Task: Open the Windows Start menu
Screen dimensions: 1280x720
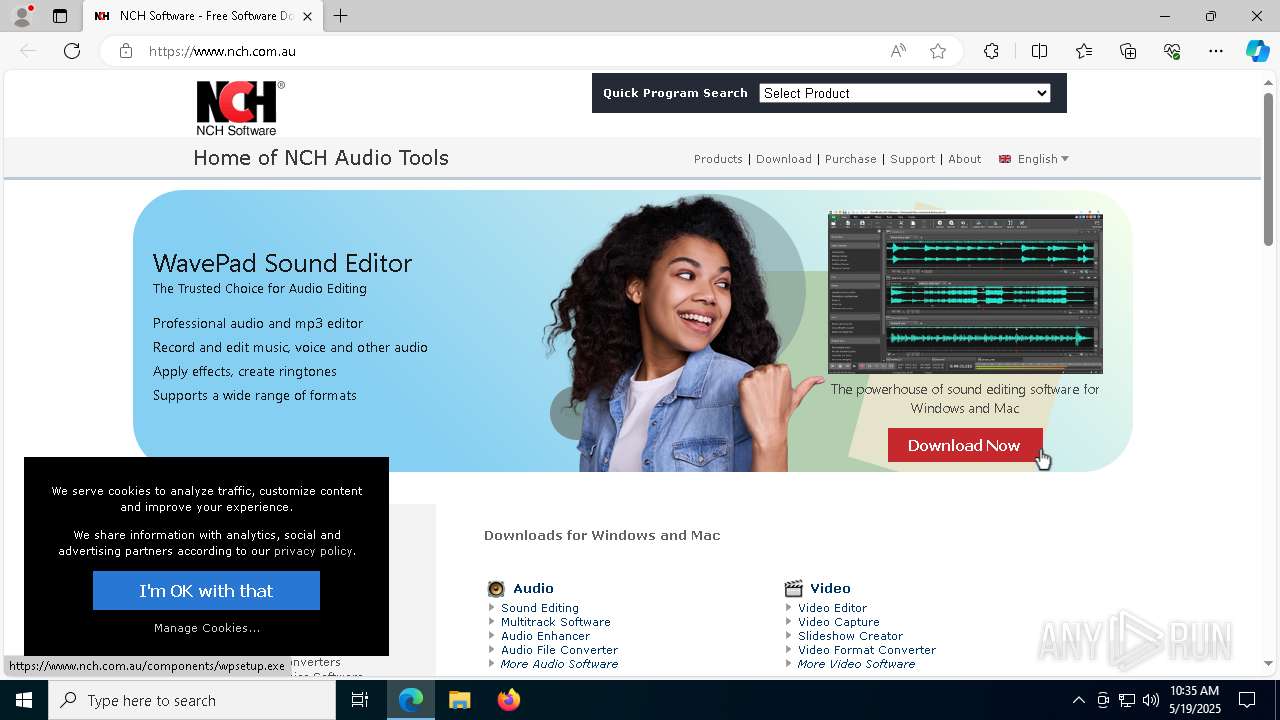Action: 24,700
